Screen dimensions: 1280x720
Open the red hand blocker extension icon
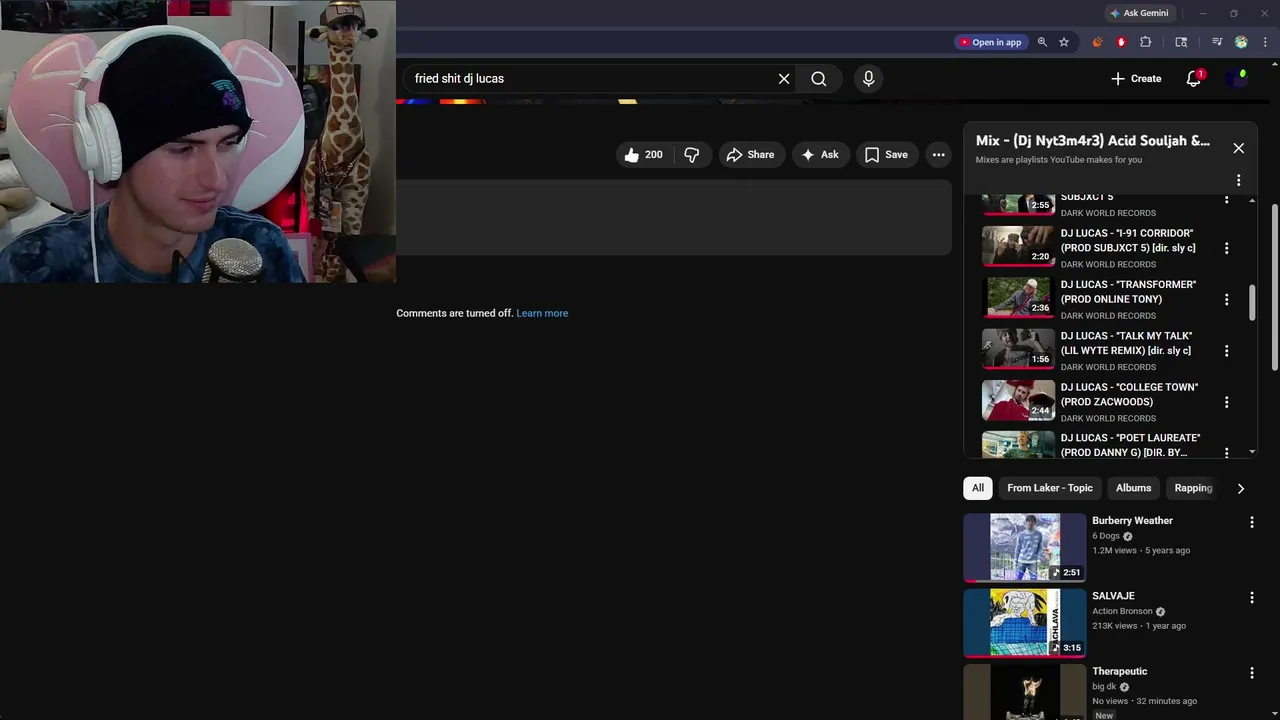(x=1121, y=42)
